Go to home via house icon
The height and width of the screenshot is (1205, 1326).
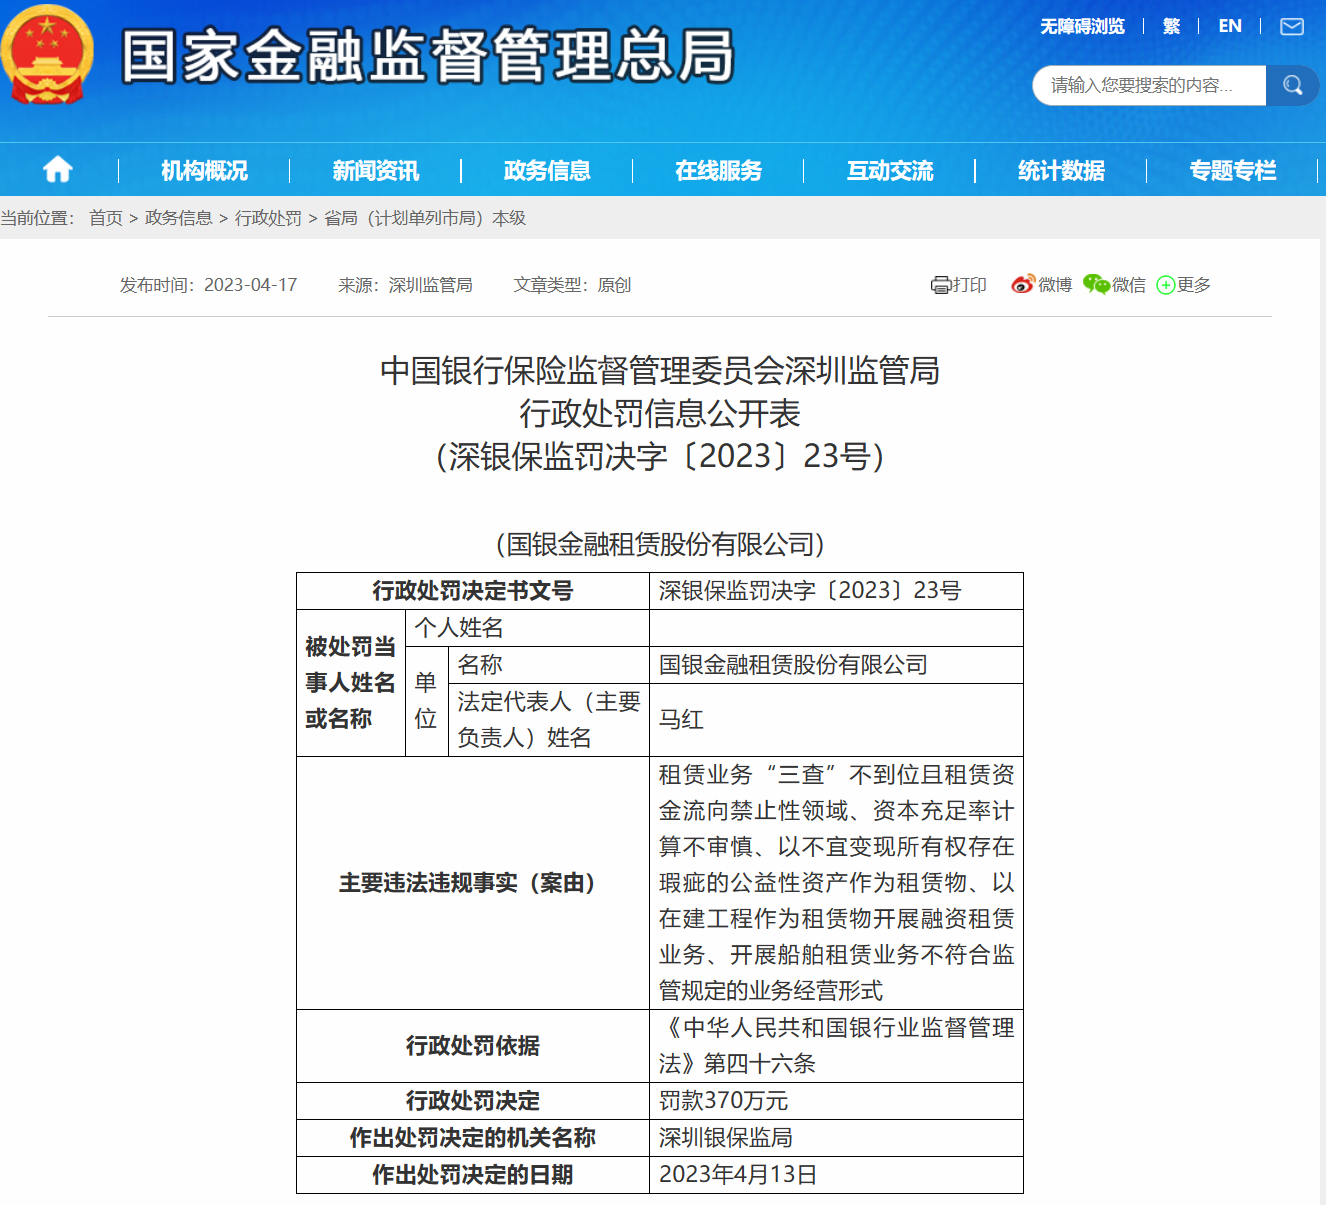coord(58,169)
